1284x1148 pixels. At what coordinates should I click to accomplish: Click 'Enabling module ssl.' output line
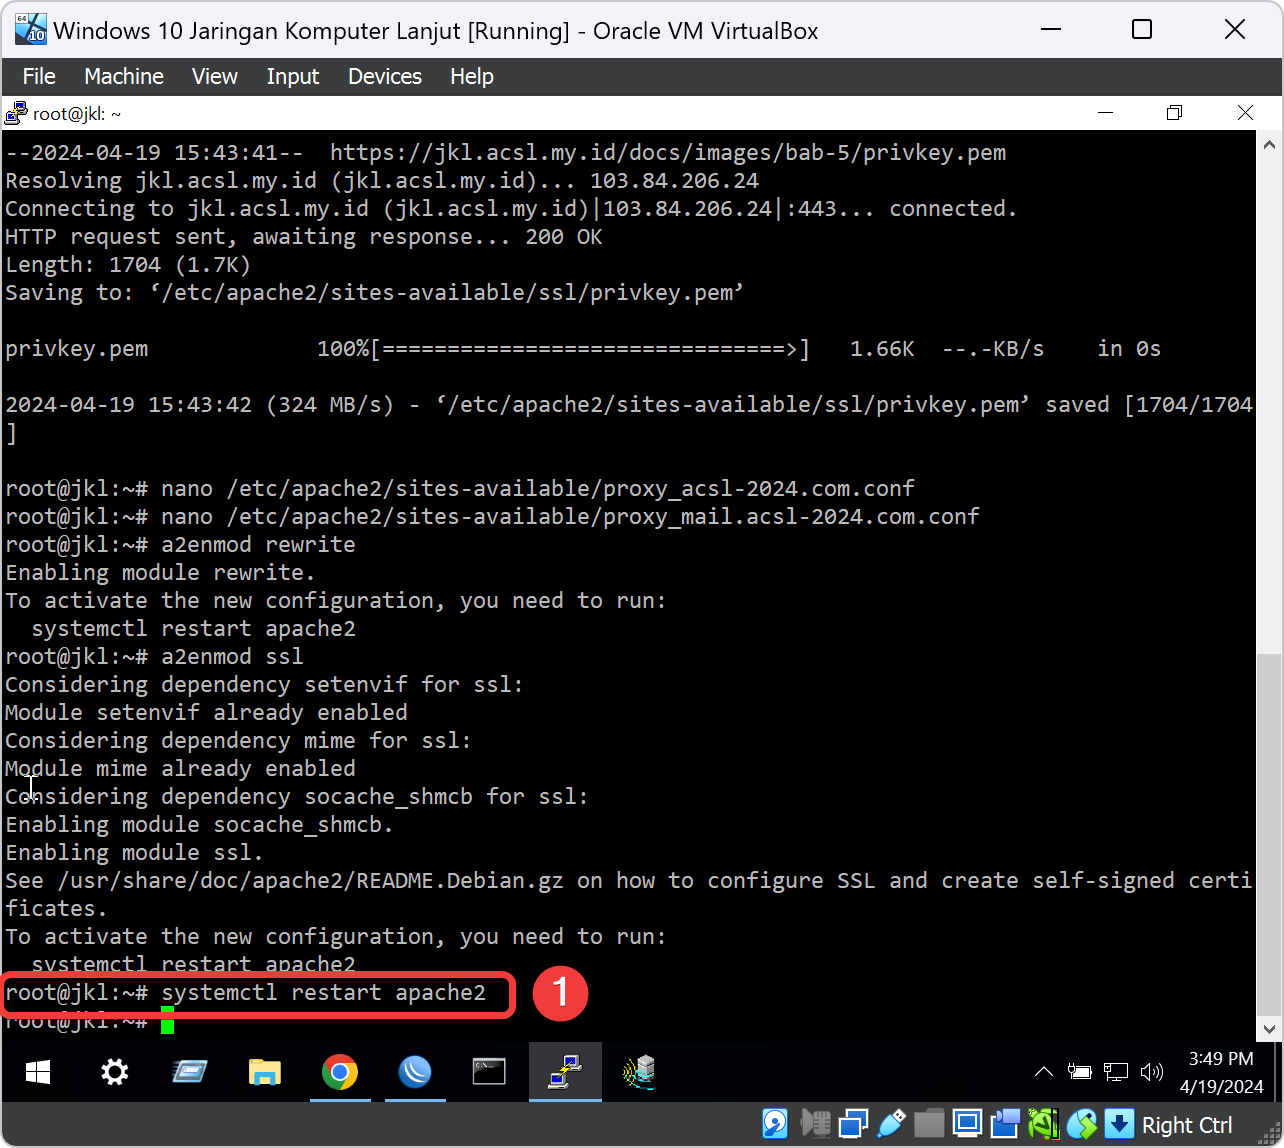[135, 853]
